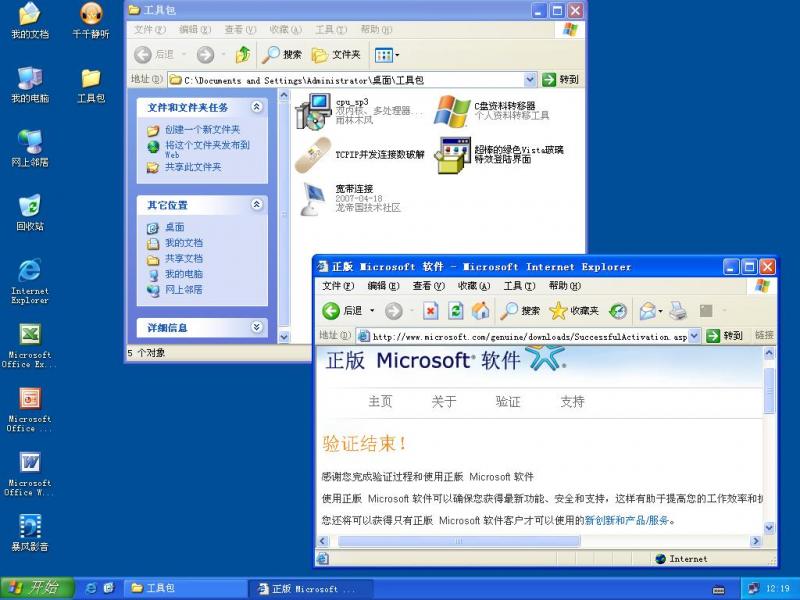Select the 超棒的绿色Vista玻璃特效登陆界面 file
The height and width of the screenshot is (600, 800).
pos(499,155)
